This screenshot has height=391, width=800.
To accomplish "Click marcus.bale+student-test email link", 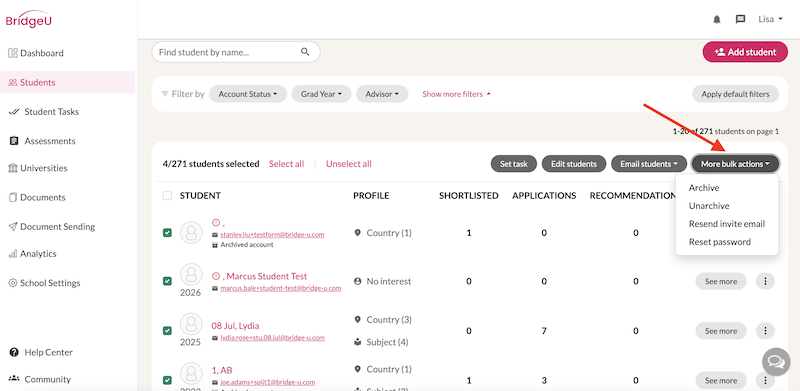I will click(x=281, y=288).
